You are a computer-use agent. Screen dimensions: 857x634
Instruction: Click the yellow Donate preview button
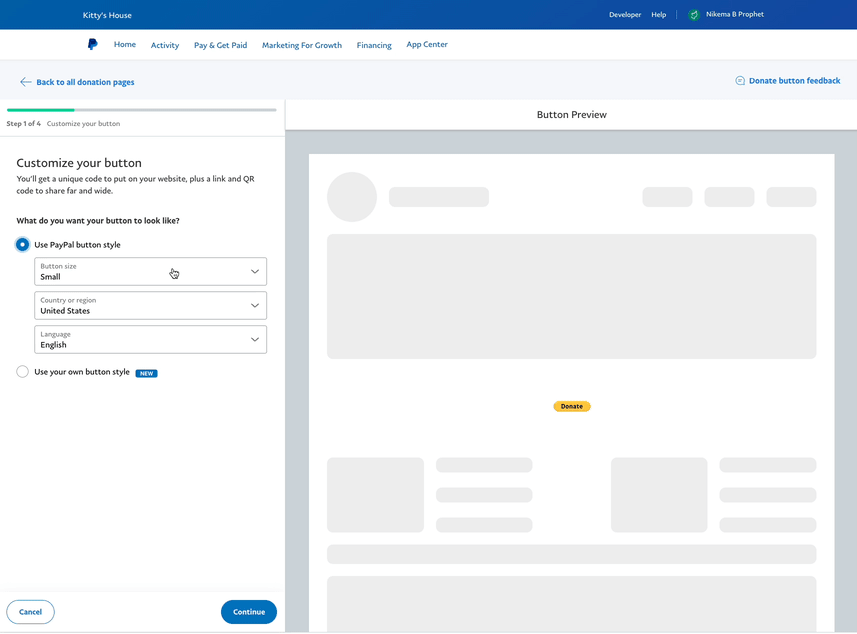coord(572,406)
